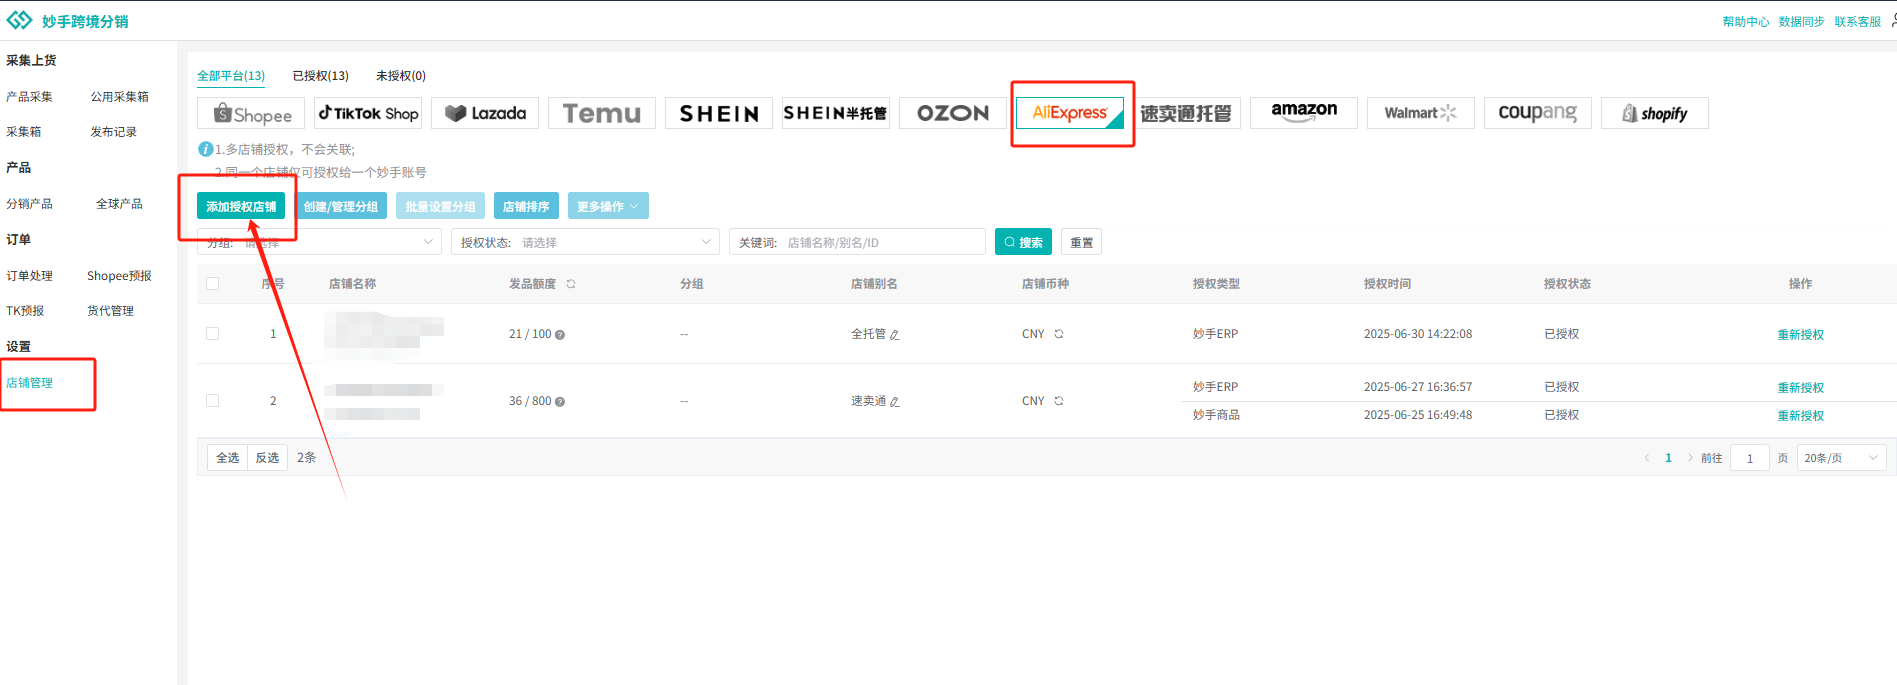Open 发布记录 in sidebar
This screenshot has height=685, width=1897.
pyautogui.click(x=114, y=132)
